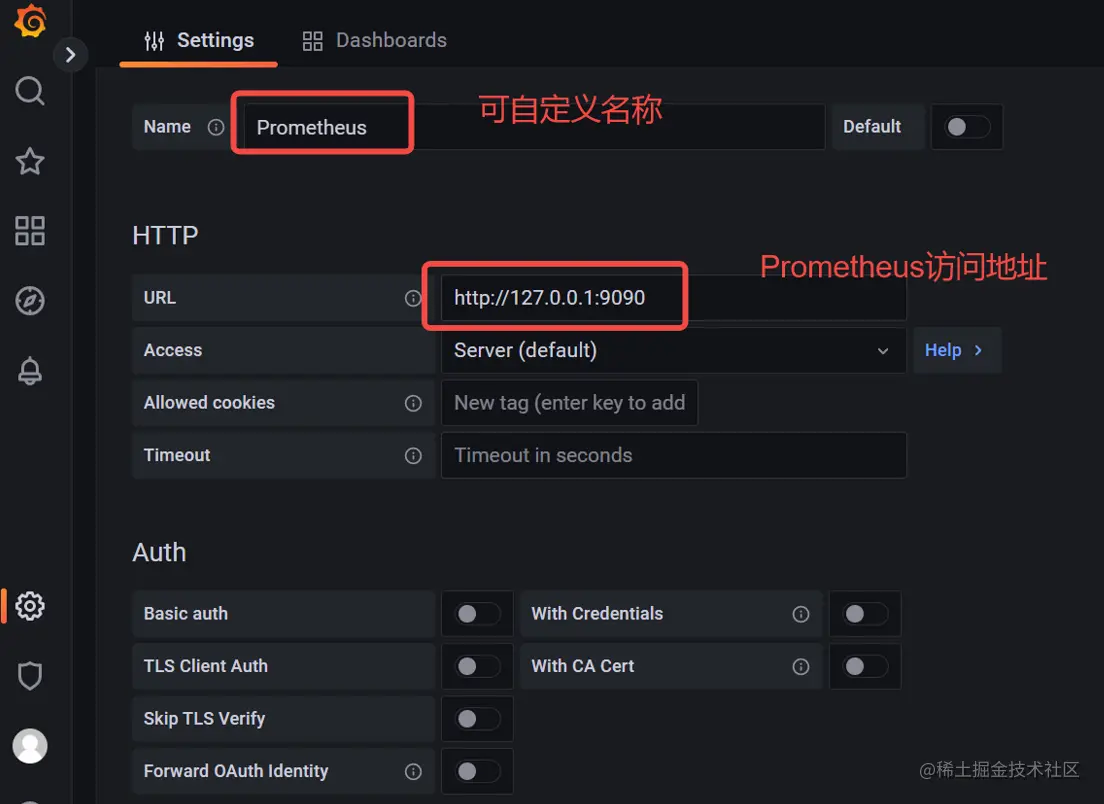Open the Alerting bell icon

(x=30, y=370)
